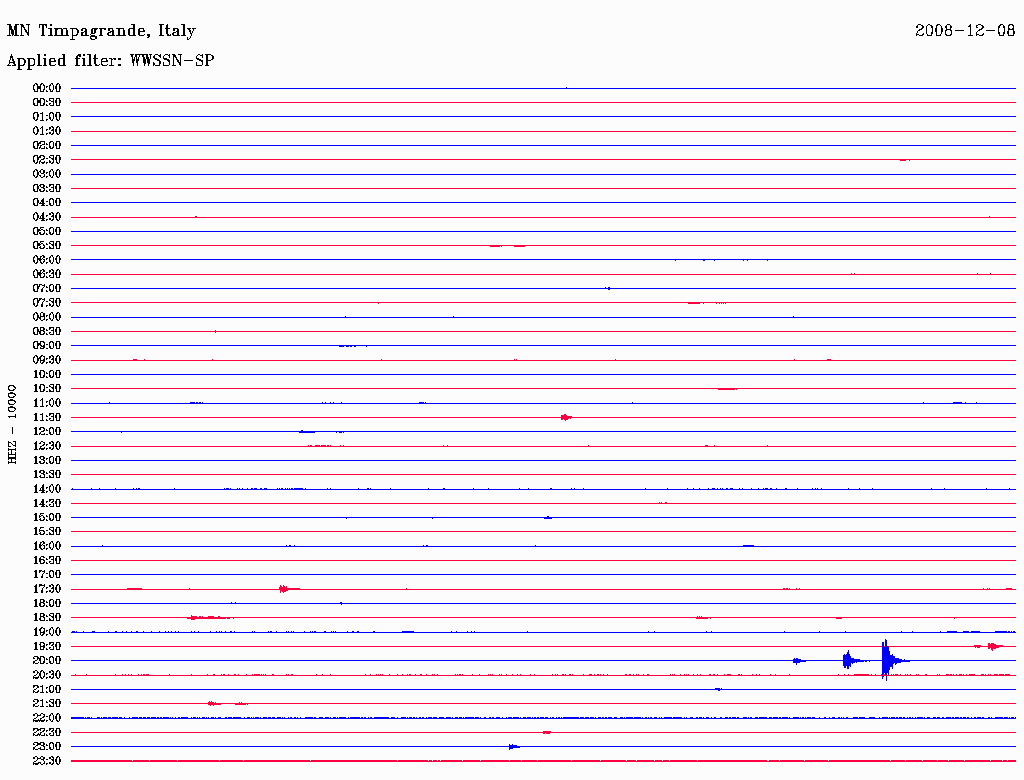The height and width of the screenshot is (780, 1024).
Task: Click the small blue event on the 07:00 trace
Action: (608, 288)
